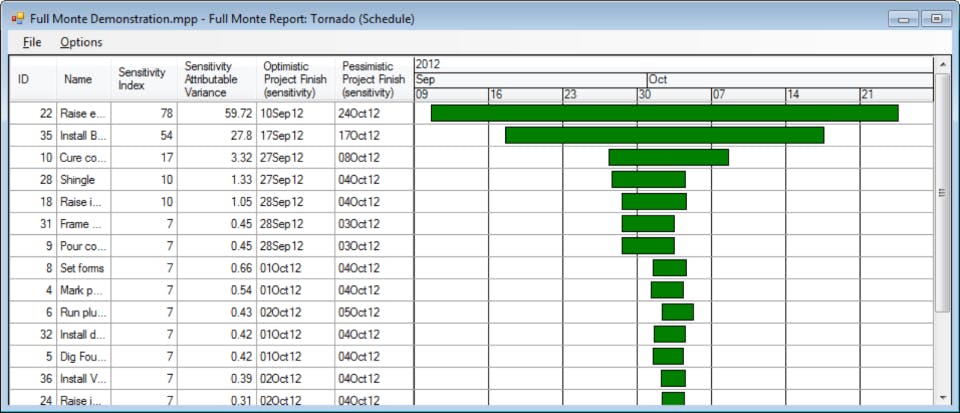
Task: Click the Pessimistic Project Finish header
Action: point(374,79)
